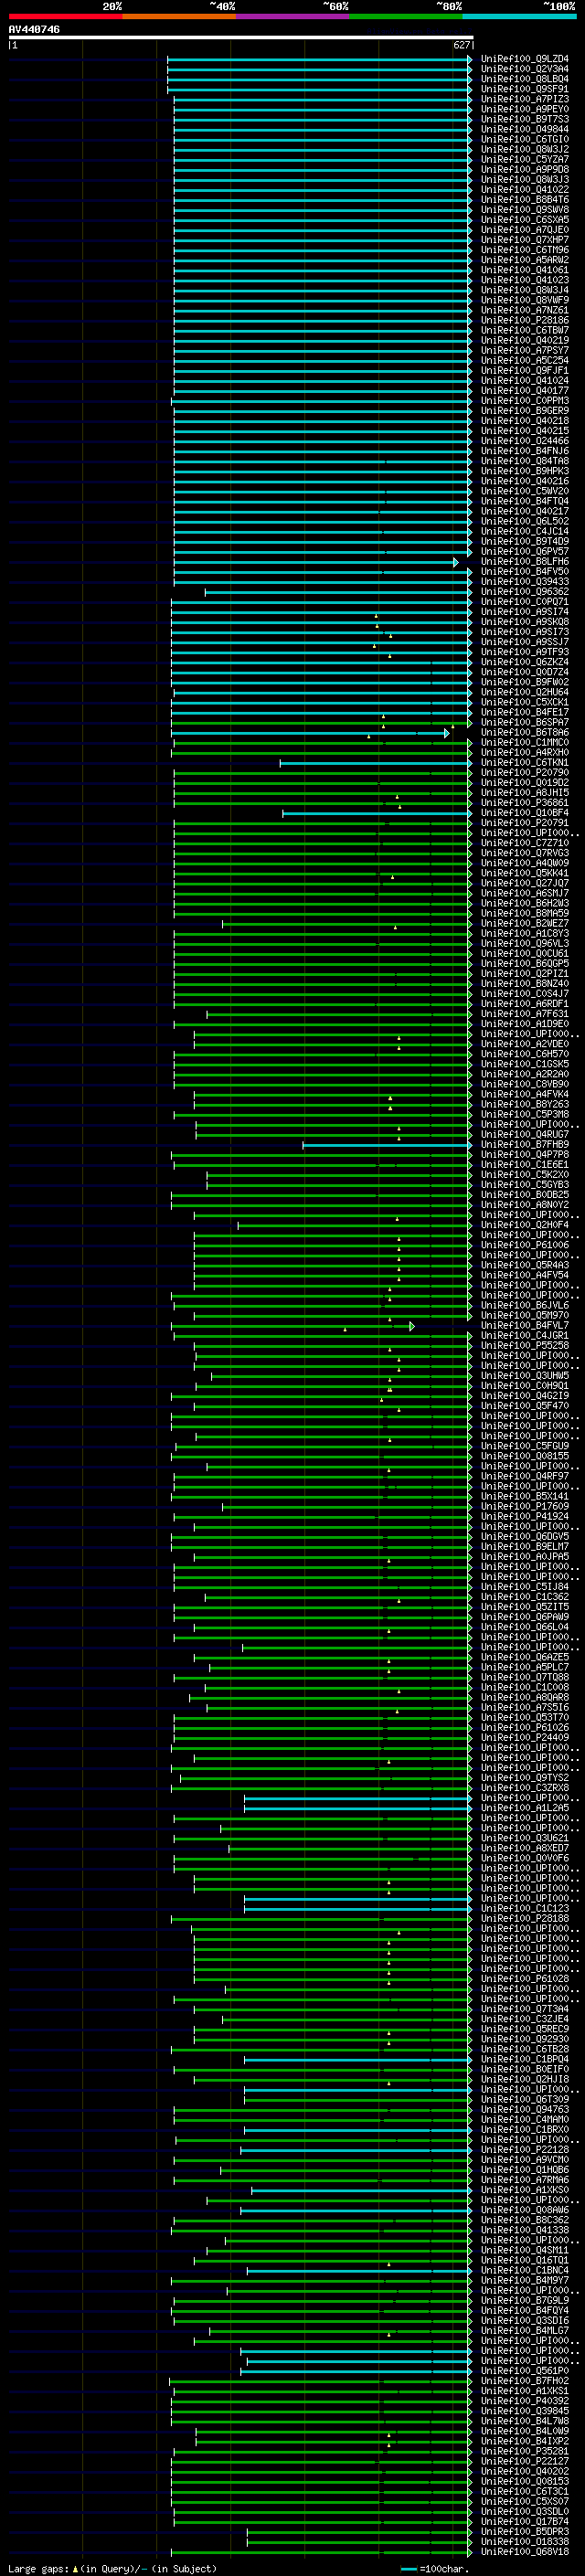Select hit label UniRef100_O49844
Image resolution: width=585 pixels, height=2576 pixels.
tap(525, 129)
